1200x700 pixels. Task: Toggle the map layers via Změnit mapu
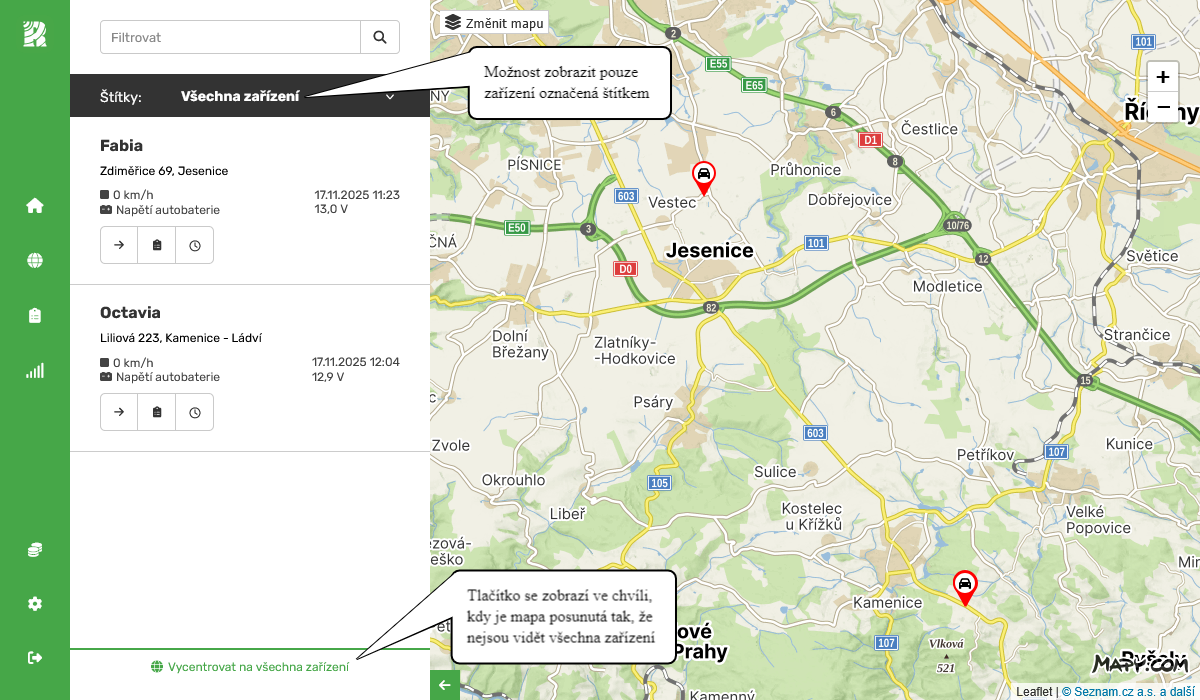pyautogui.click(x=492, y=22)
